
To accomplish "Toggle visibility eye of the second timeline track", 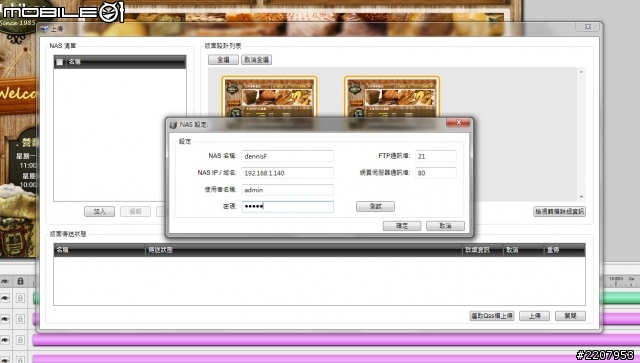I will (5, 319).
